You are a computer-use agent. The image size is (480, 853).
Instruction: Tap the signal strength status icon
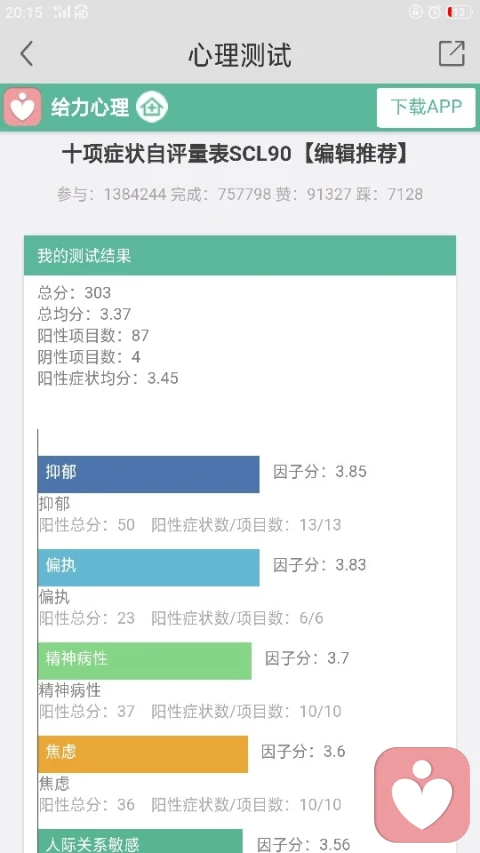coord(61,12)
